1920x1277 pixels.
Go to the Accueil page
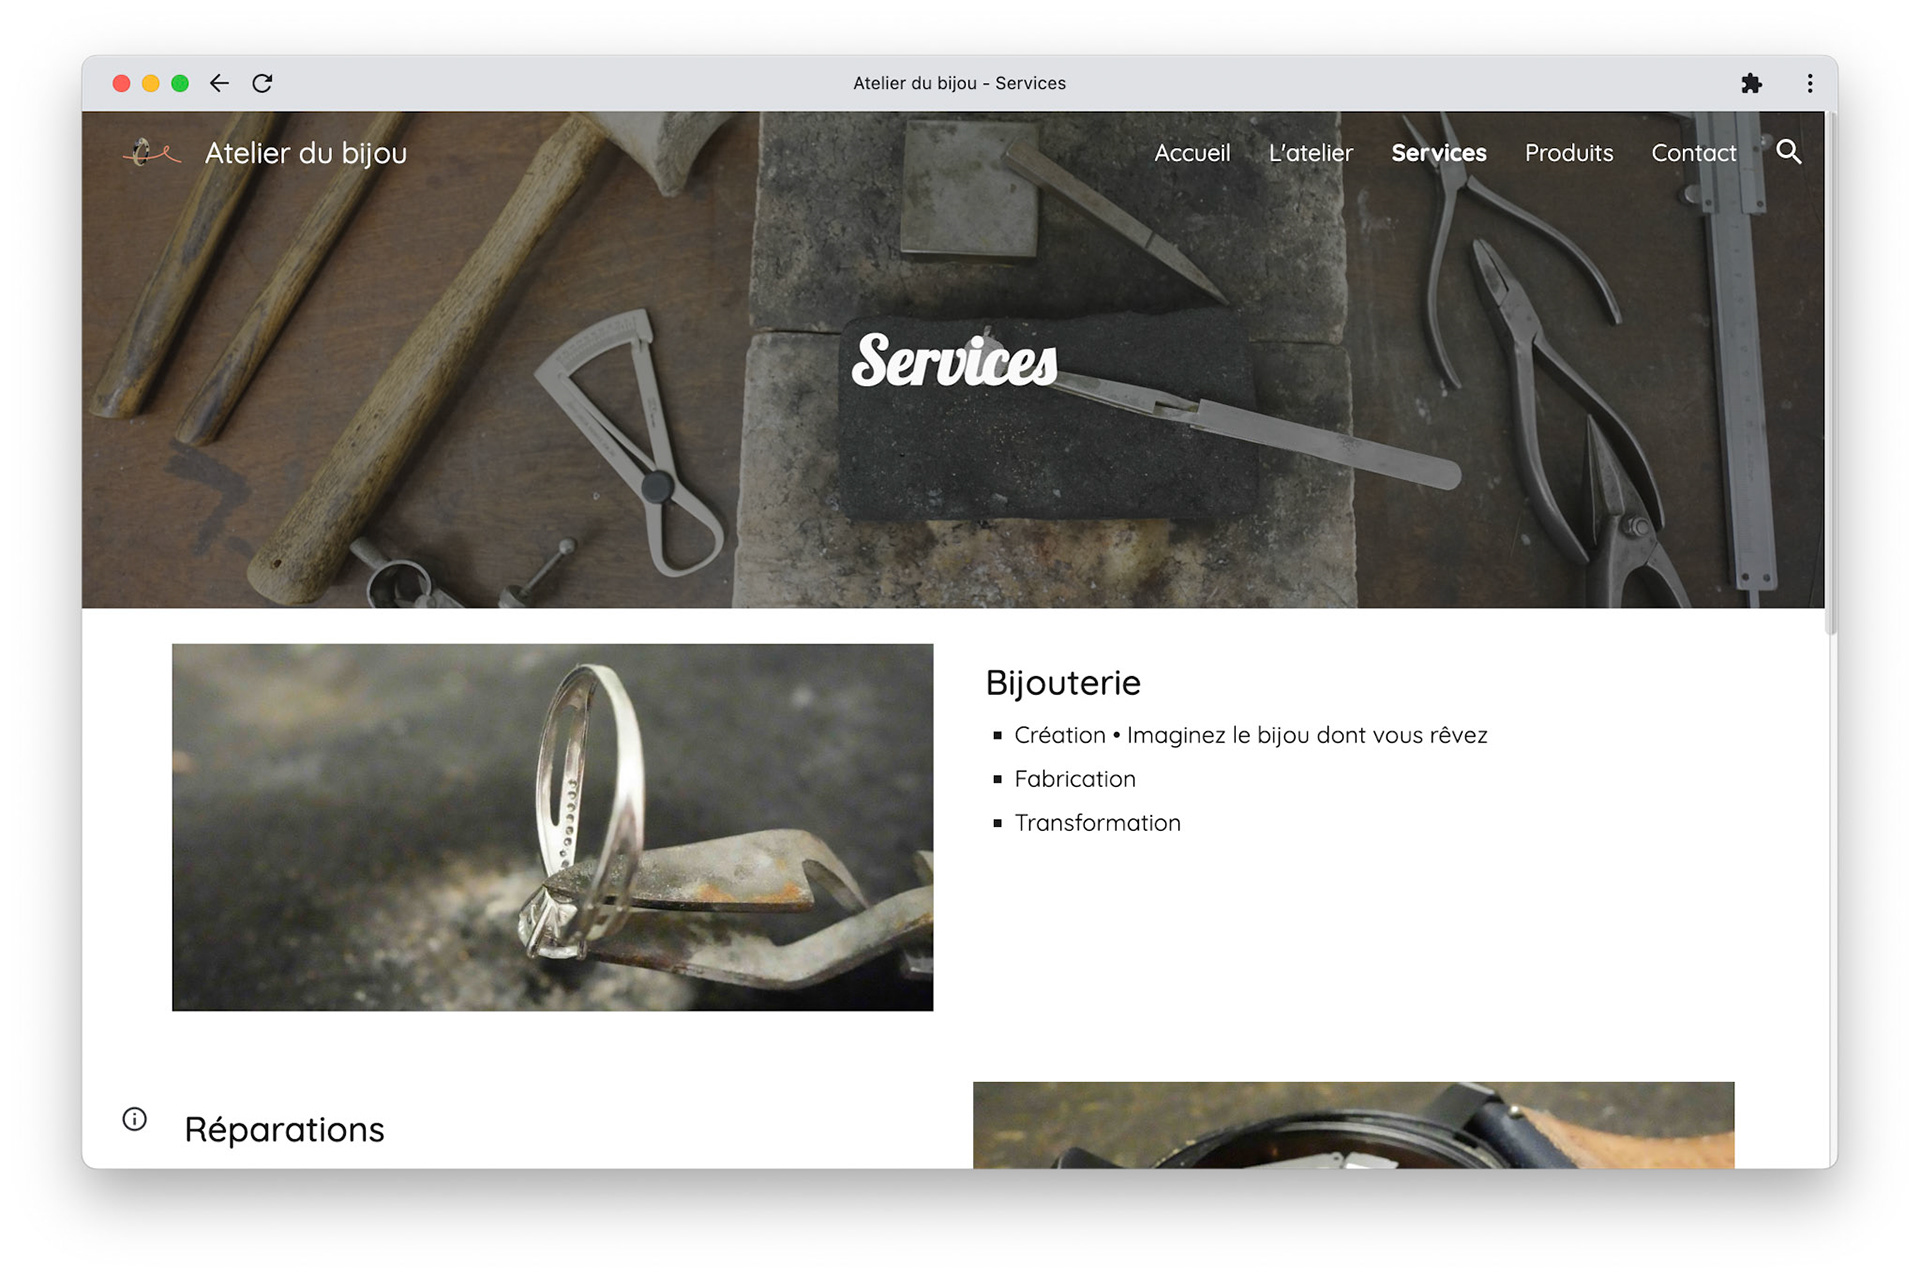pos(1191,153)
